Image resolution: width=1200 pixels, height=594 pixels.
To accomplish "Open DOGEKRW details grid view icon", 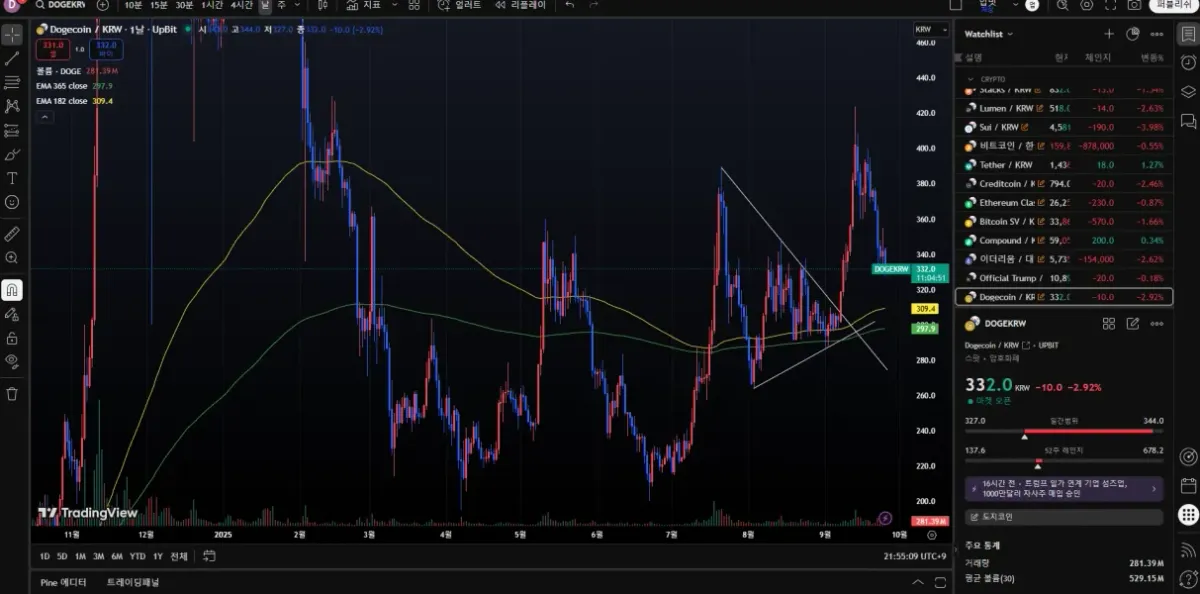I will [x=1108, y=324].
